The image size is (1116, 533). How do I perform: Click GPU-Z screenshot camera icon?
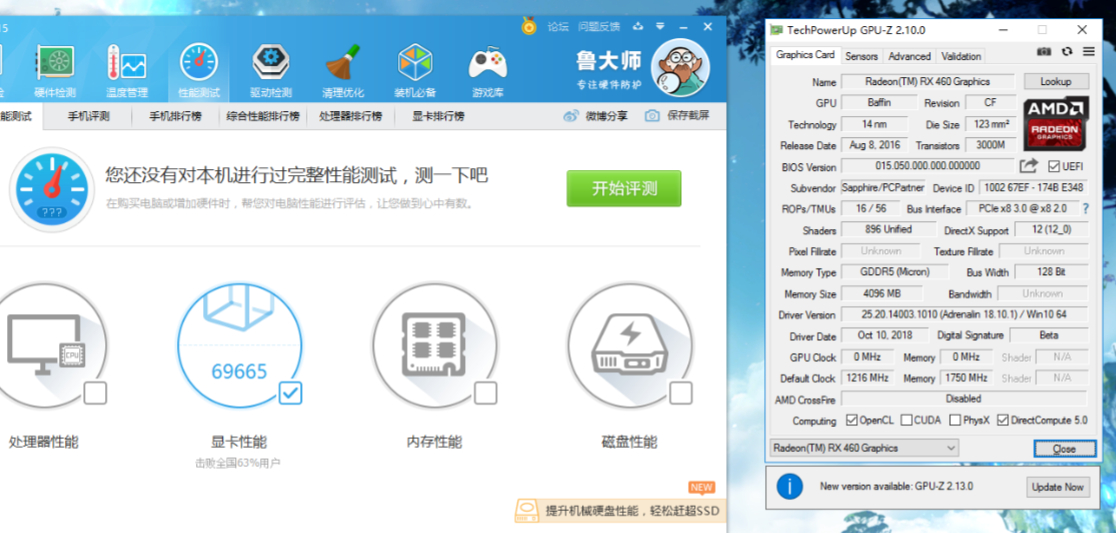pyautogui.click(x=1043, y=51)
